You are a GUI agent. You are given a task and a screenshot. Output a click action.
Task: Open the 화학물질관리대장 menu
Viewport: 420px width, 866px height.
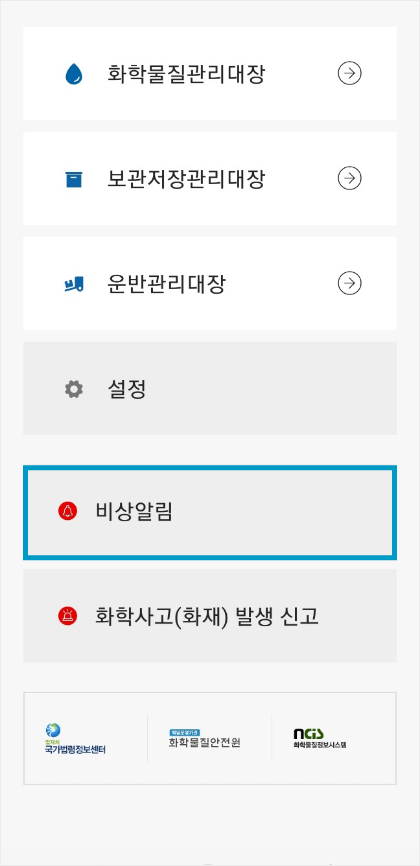[x=210, y=73]
